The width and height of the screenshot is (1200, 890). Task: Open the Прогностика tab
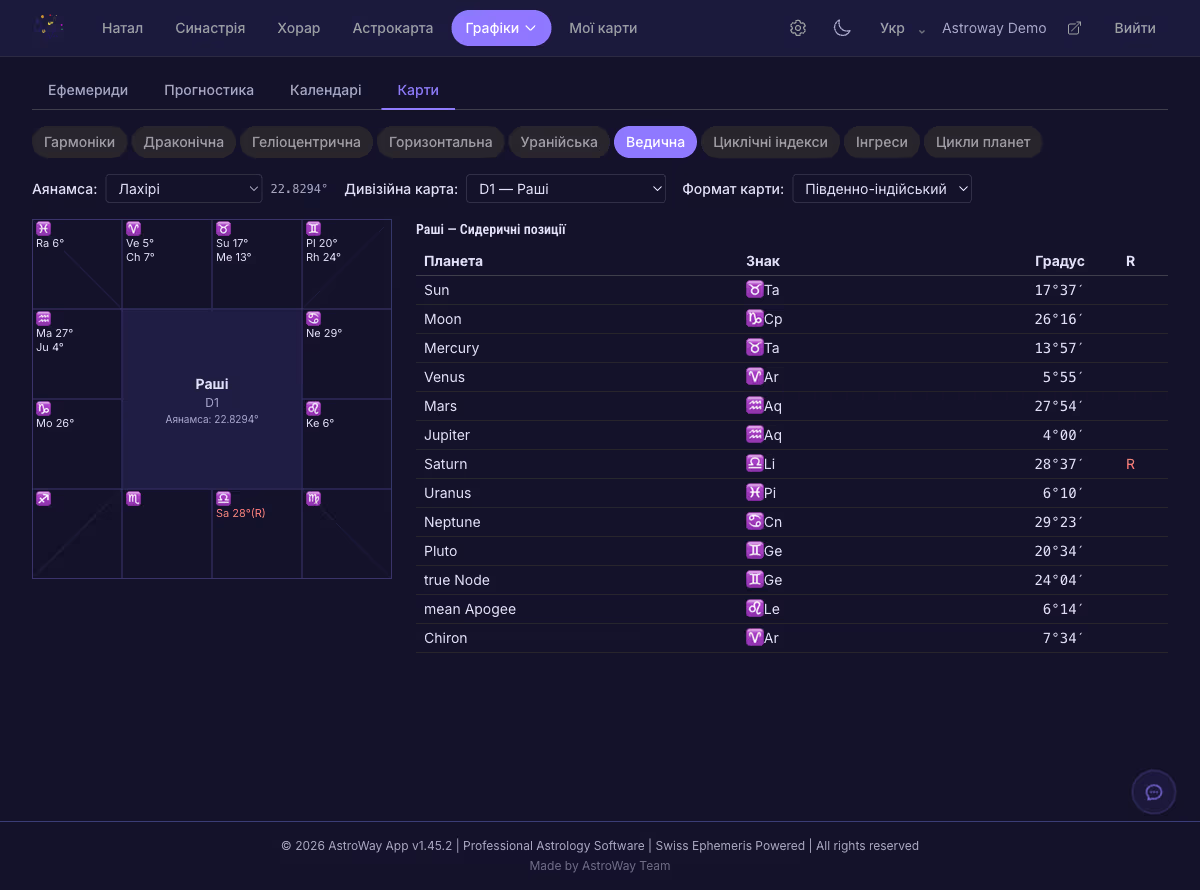pos(209,90)
